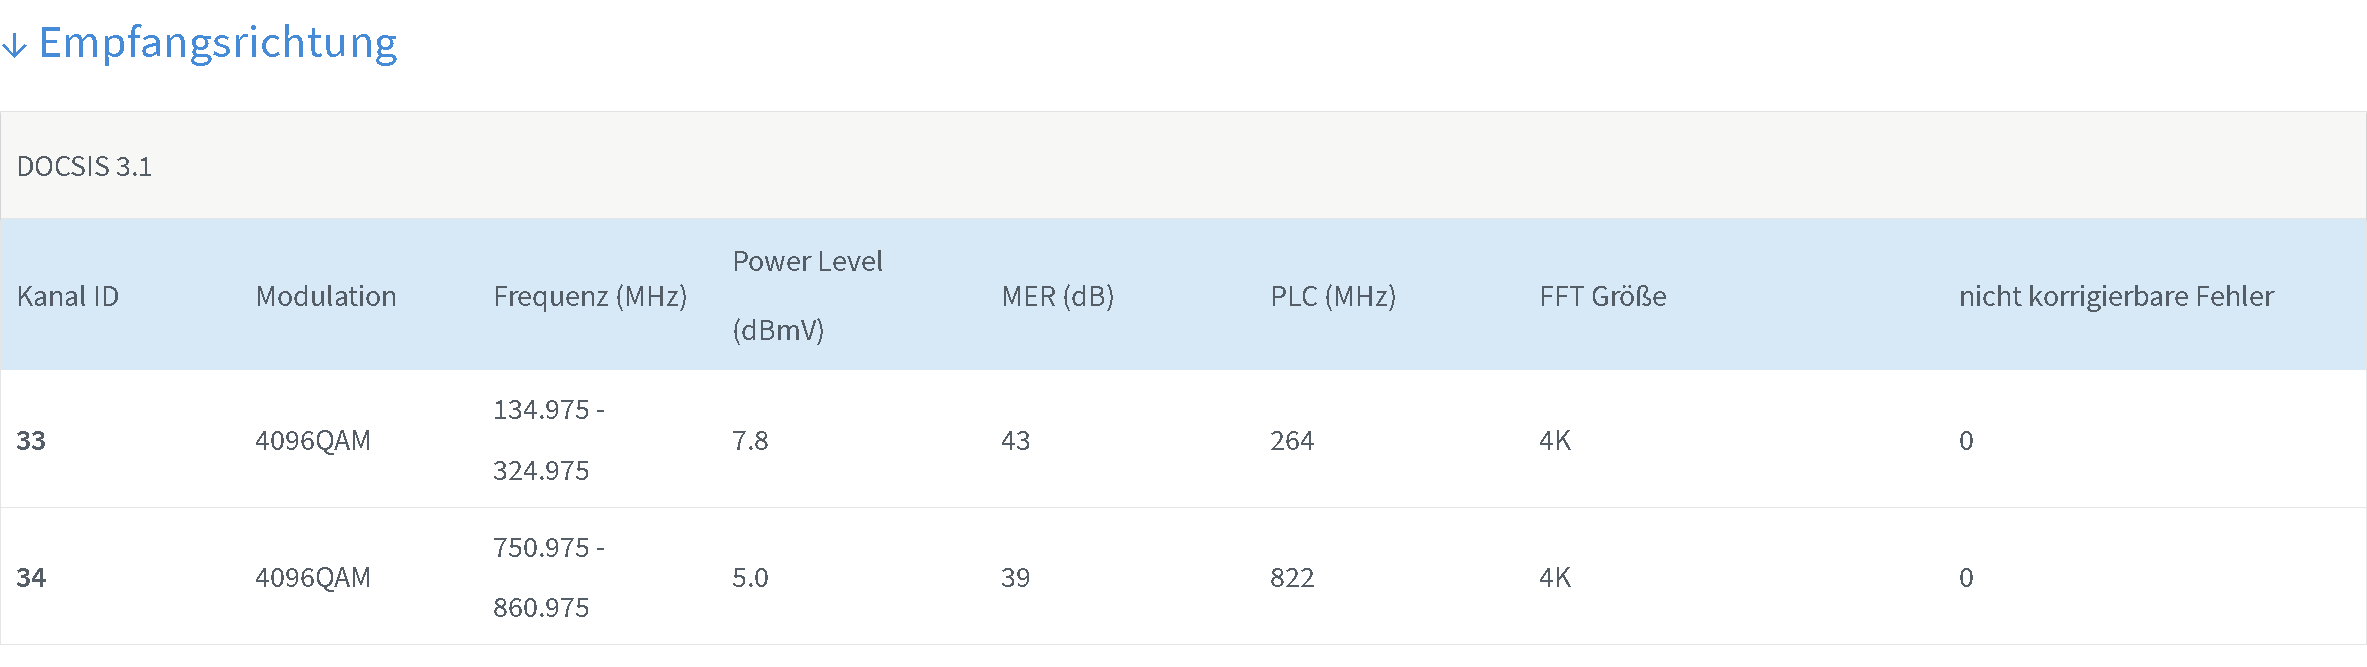
Task: Click the 134.975 - 324.975 frequency cell
Action: pyautogui.click(x=549, y=440)
